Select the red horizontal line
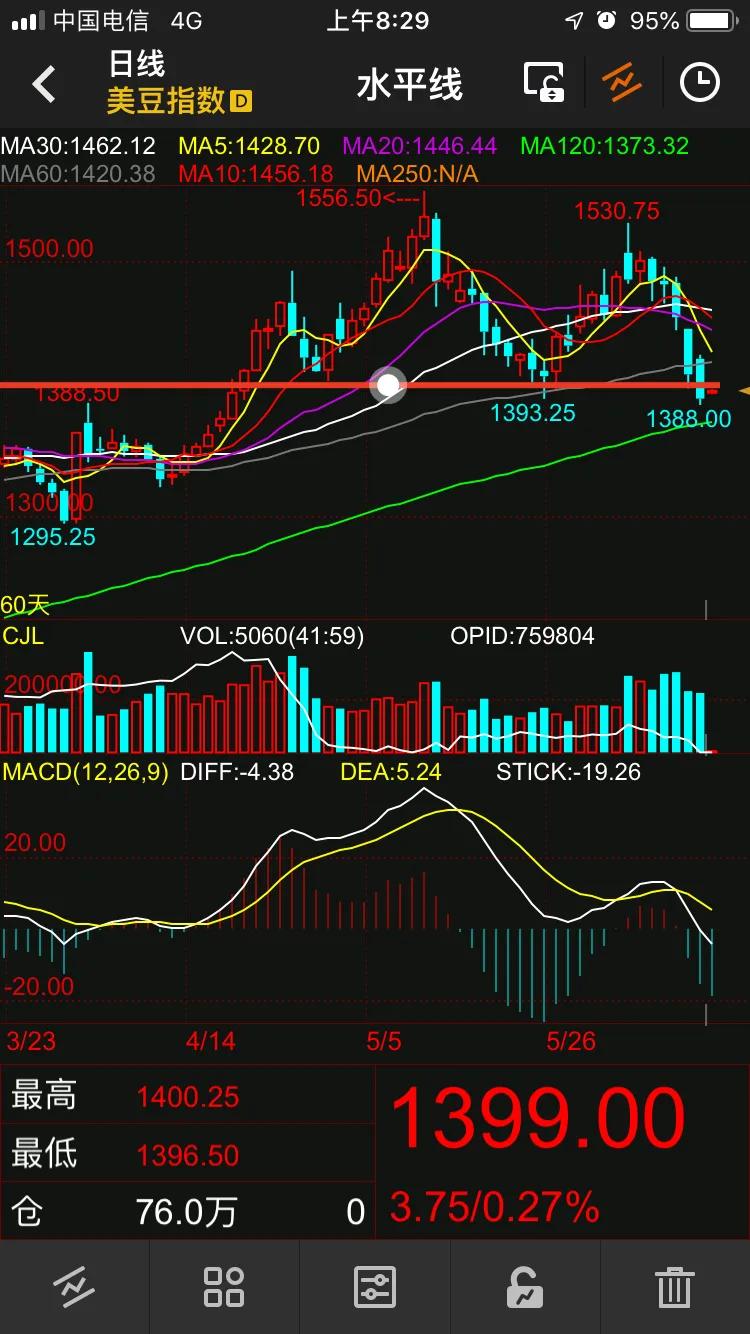The image size is (750, 1334). pos(200,385)
